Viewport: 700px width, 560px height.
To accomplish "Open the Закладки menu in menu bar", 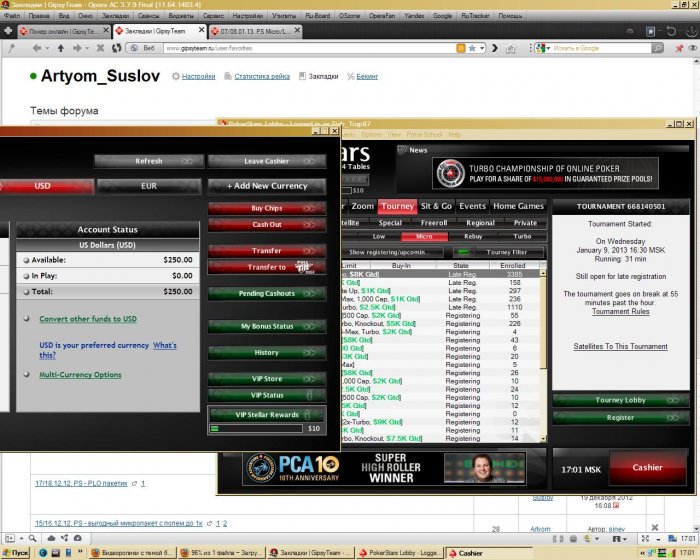I will (x=115, y=16).
